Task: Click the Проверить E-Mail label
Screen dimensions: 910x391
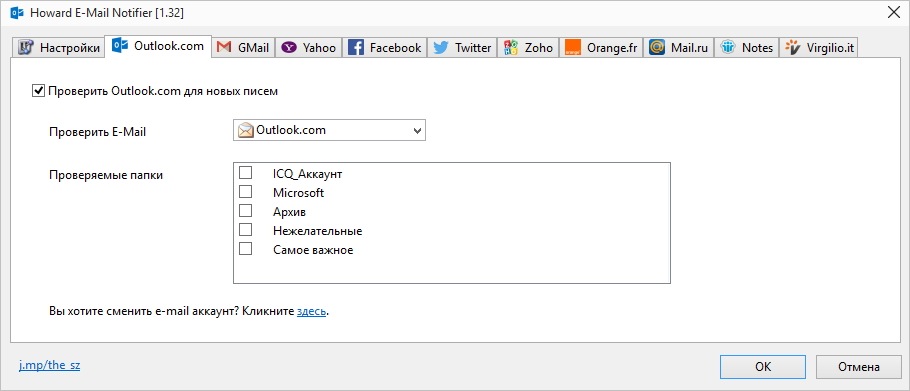Action: 98,132
